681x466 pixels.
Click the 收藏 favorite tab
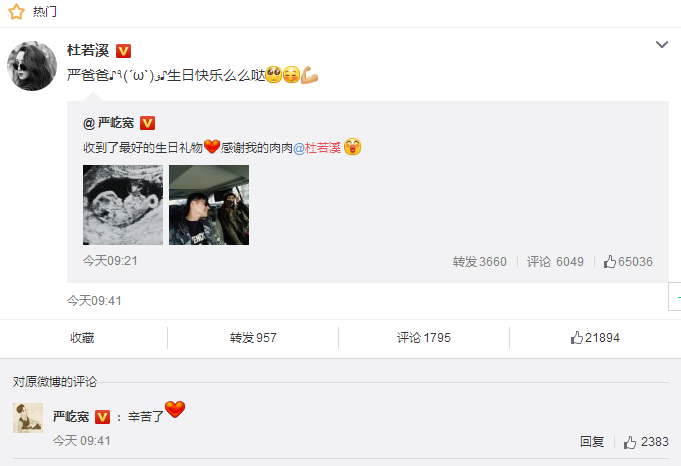[83, 338]
